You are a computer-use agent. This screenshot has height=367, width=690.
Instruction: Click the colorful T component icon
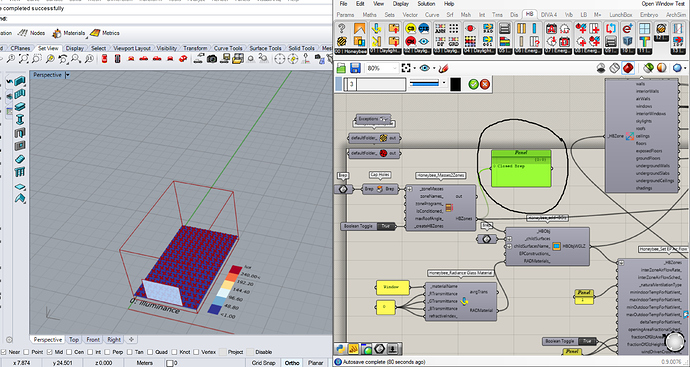645,41
